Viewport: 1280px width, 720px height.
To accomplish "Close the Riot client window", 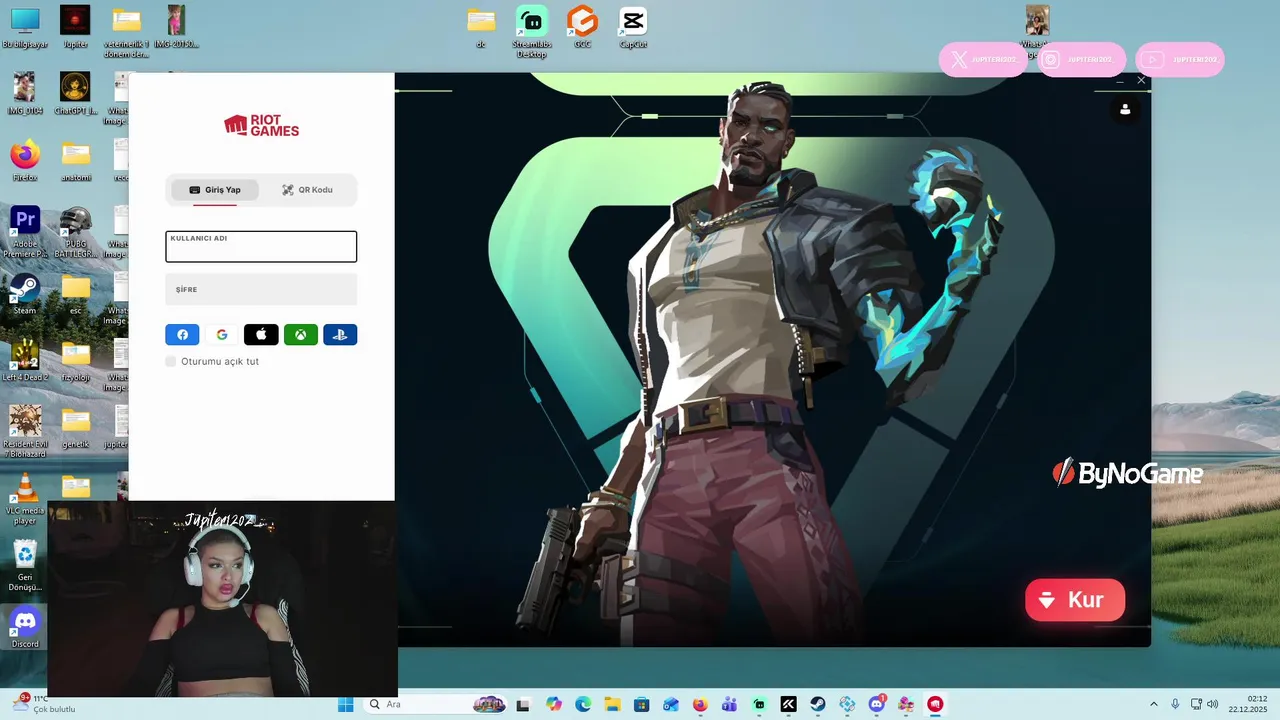I will click(1141, 80).
